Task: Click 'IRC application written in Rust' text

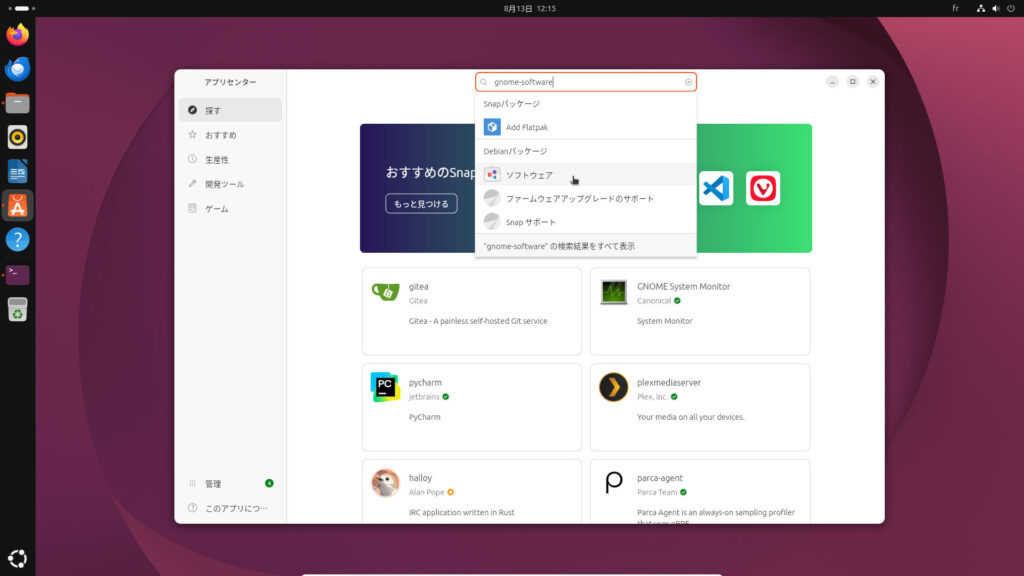Action: (x=462, y=512)
